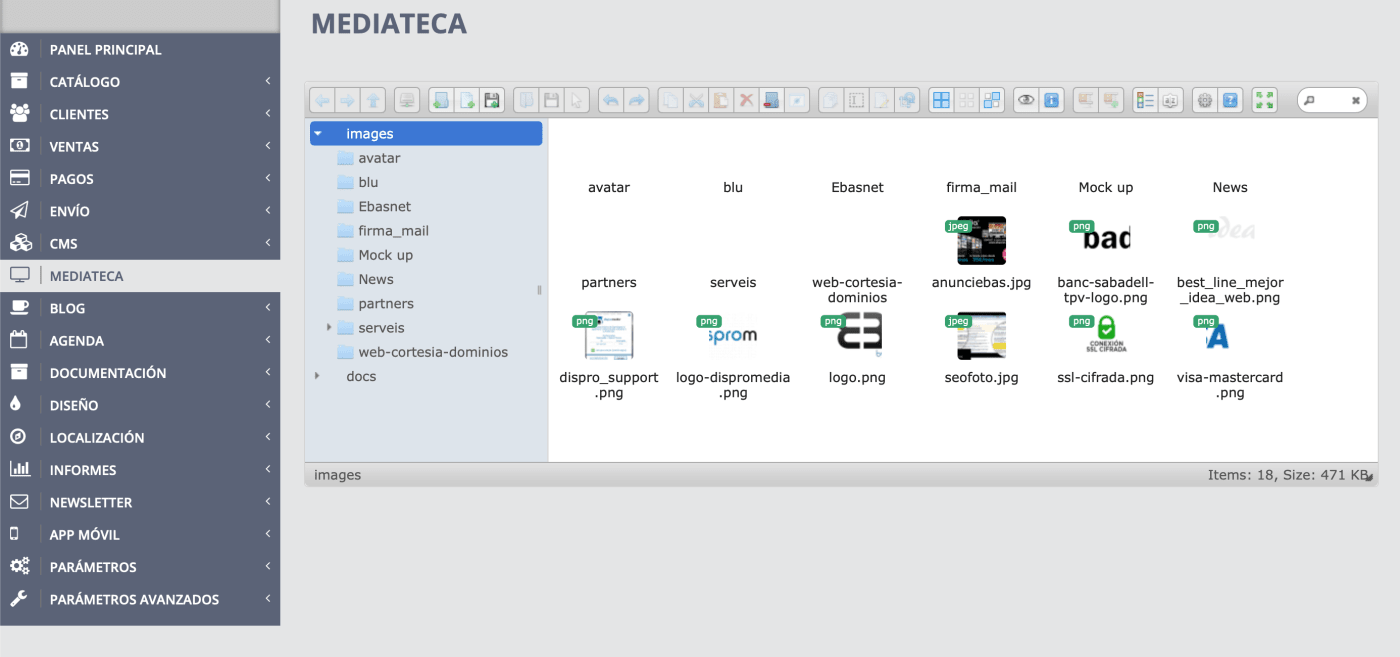Viewport: 1400px width, 657px height.
Task: Click the Select all toolbar icon
Action: coord(940,100)
